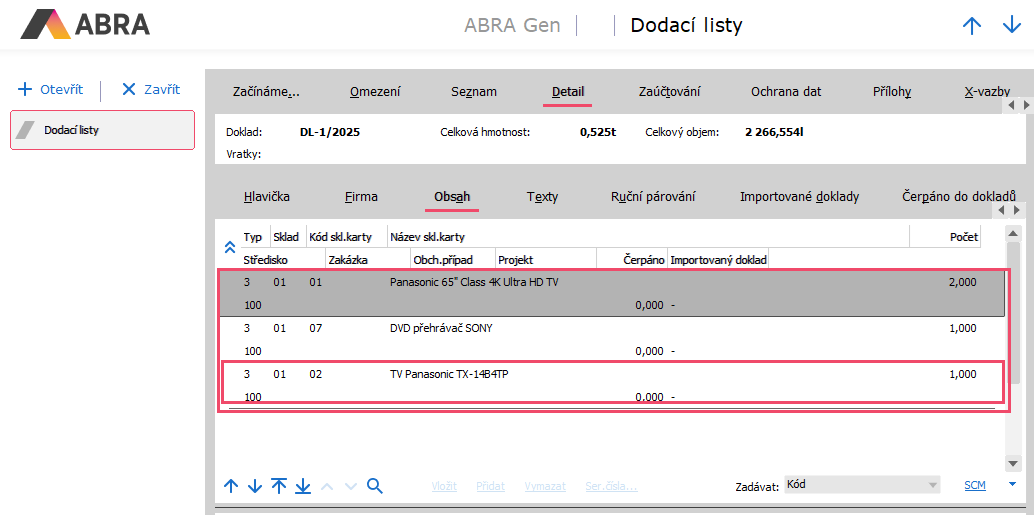Viewport: 1034px width, 515px height.
Task: Click scrollbar up arrow of items table
Action: point(1013,233)
